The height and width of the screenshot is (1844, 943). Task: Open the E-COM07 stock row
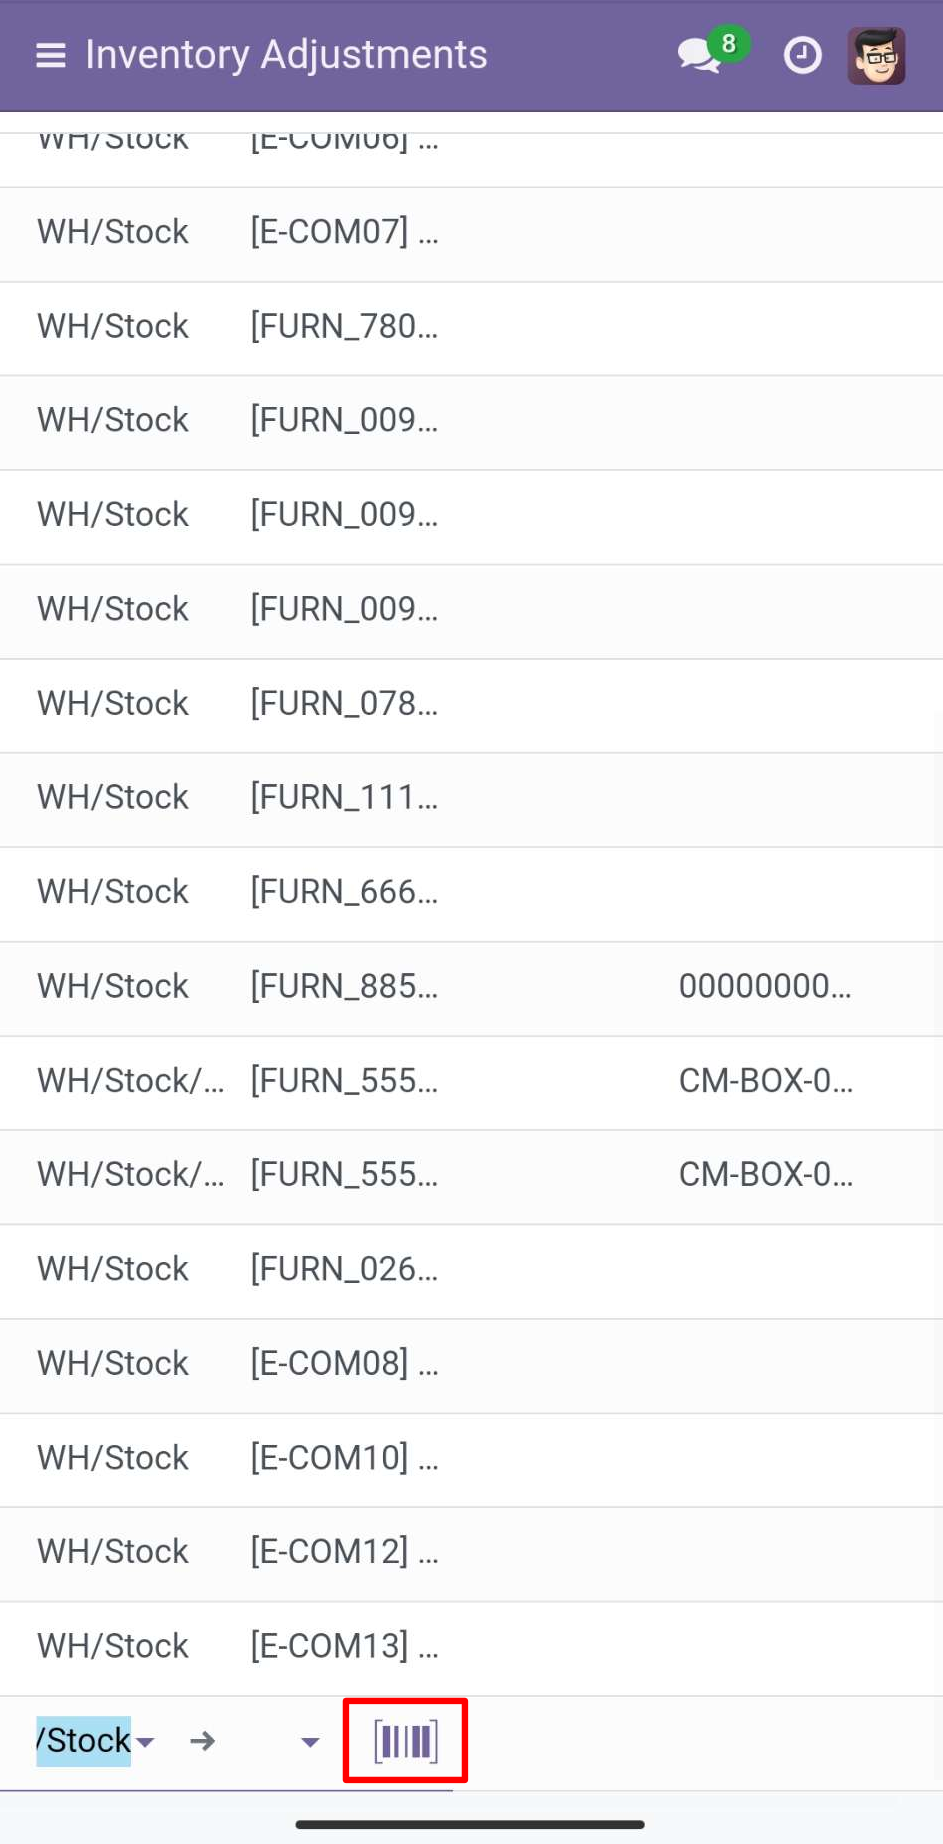click(471, 234)
